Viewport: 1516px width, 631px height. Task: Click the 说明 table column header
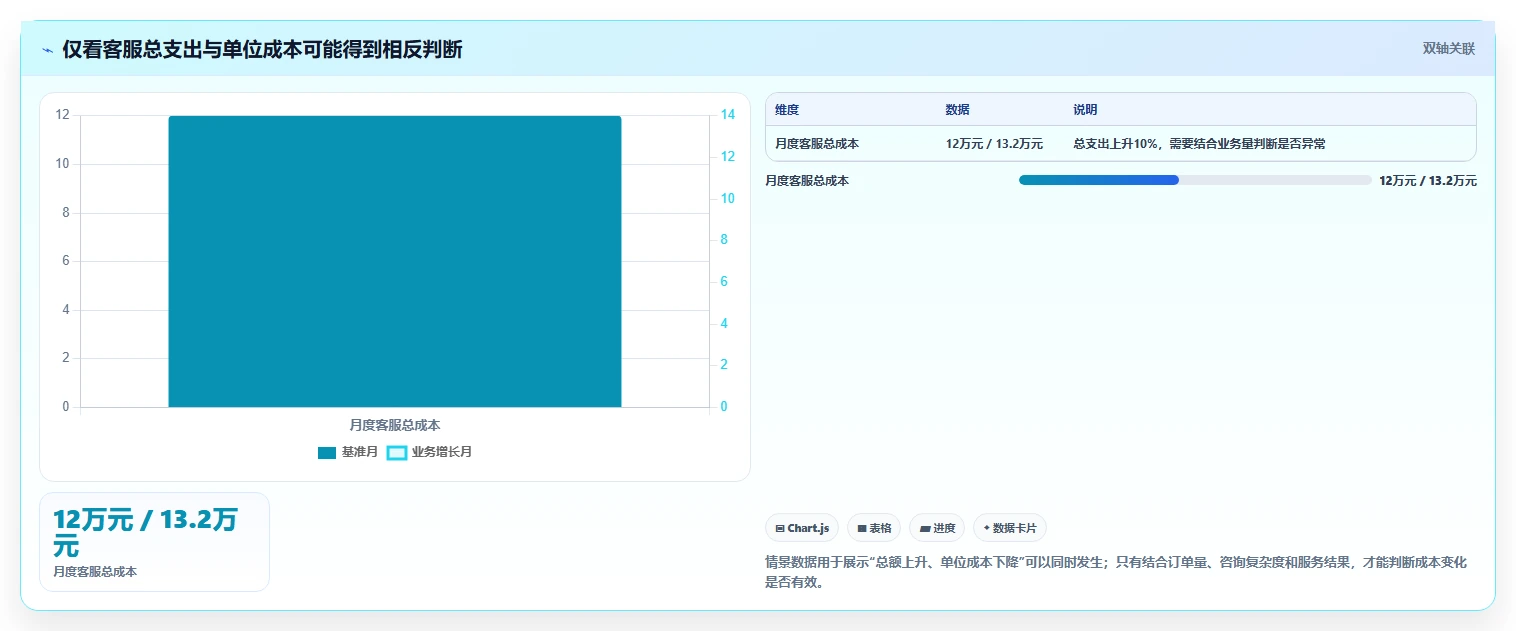click(1085, 110)
